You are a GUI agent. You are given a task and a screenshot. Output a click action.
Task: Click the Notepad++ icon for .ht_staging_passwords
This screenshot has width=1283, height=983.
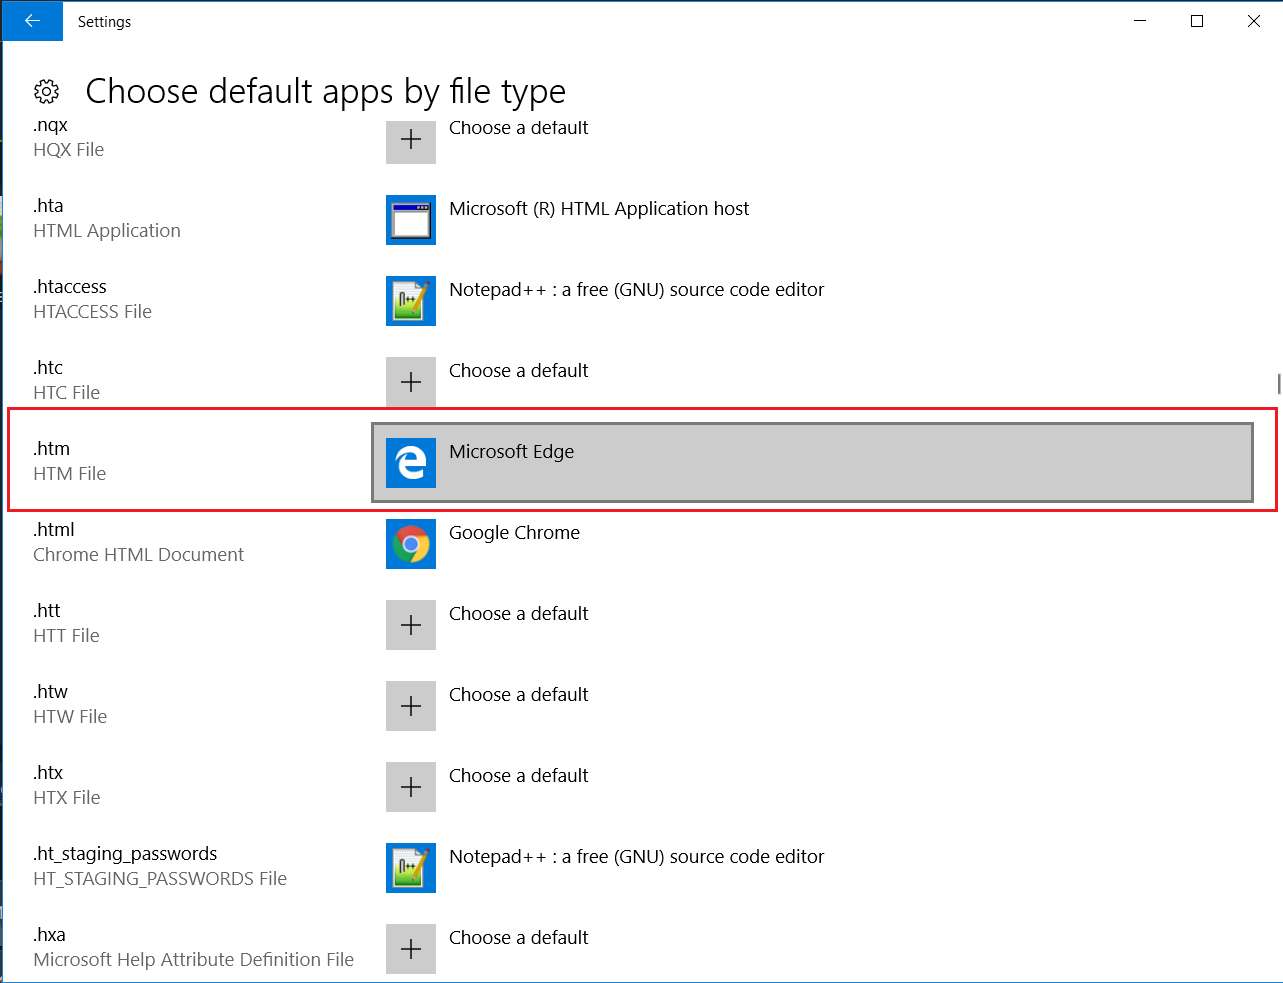point(411,868)
